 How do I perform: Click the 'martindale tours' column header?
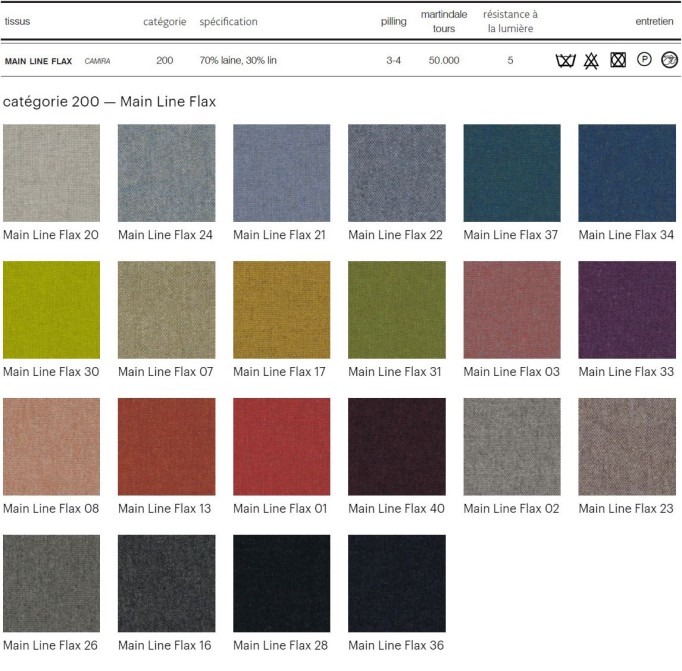coord(444,21)
